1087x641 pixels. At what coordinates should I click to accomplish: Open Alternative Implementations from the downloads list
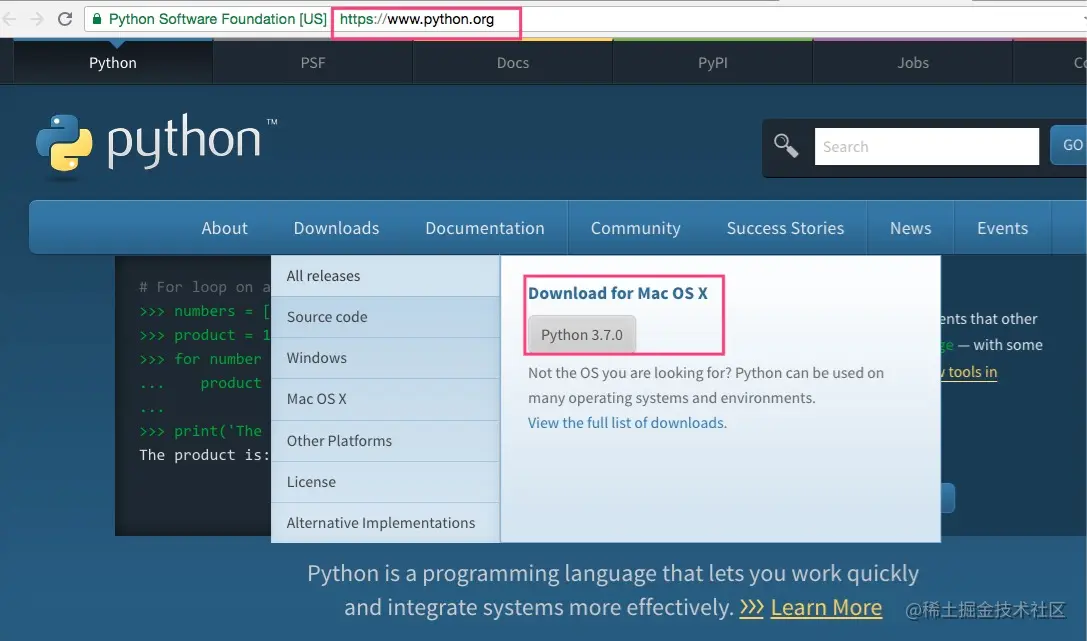[x=380, y=522]
